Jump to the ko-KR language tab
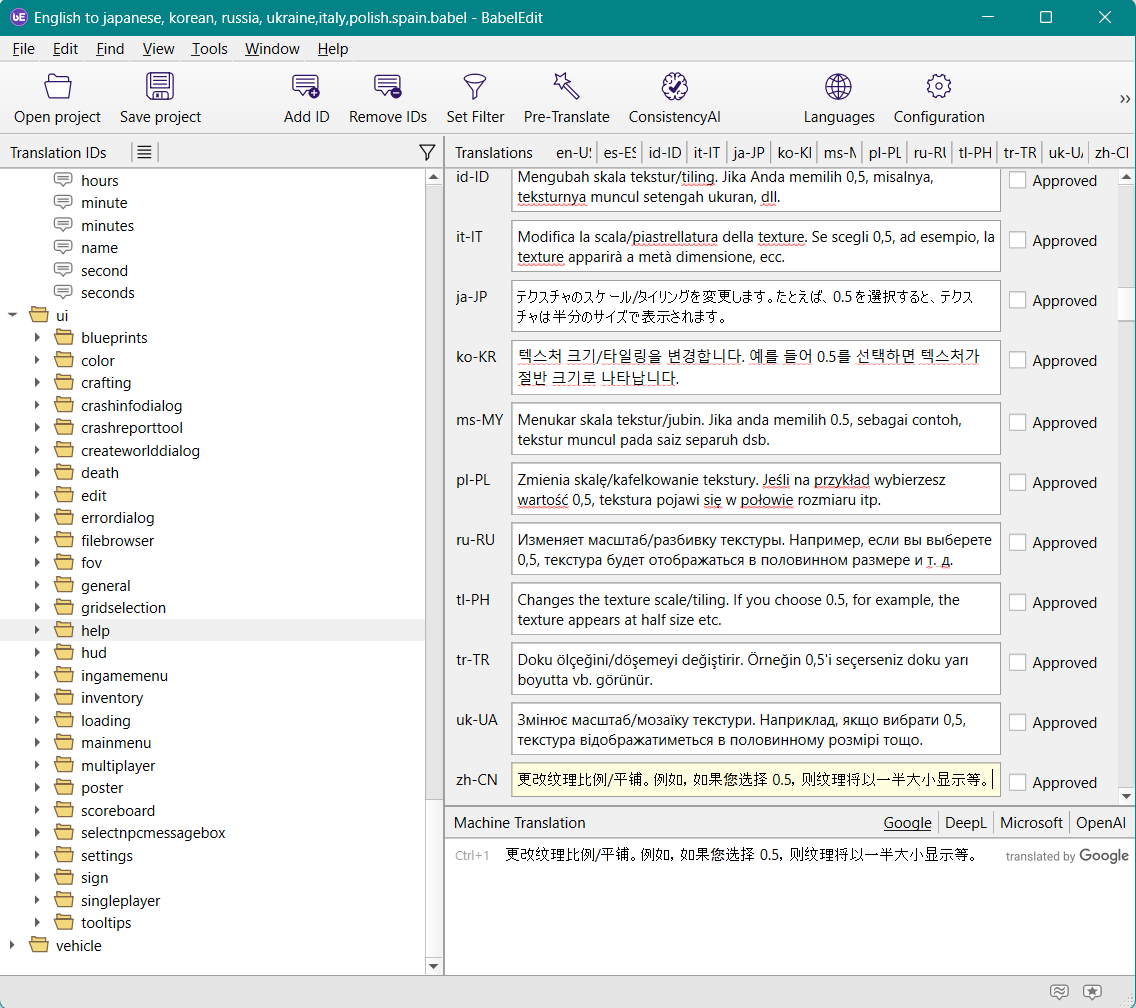 [x=793, y=153]
